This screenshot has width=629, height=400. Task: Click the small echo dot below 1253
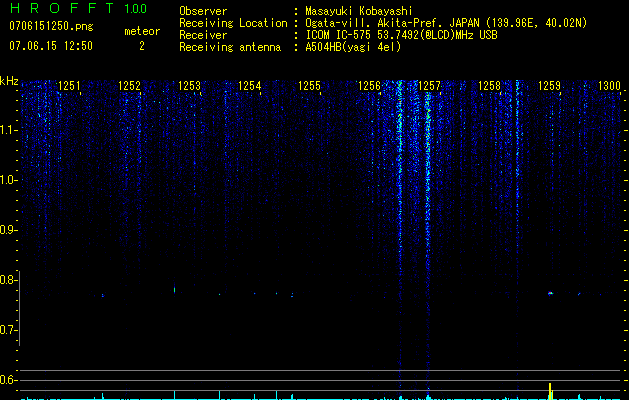point(174,289)
